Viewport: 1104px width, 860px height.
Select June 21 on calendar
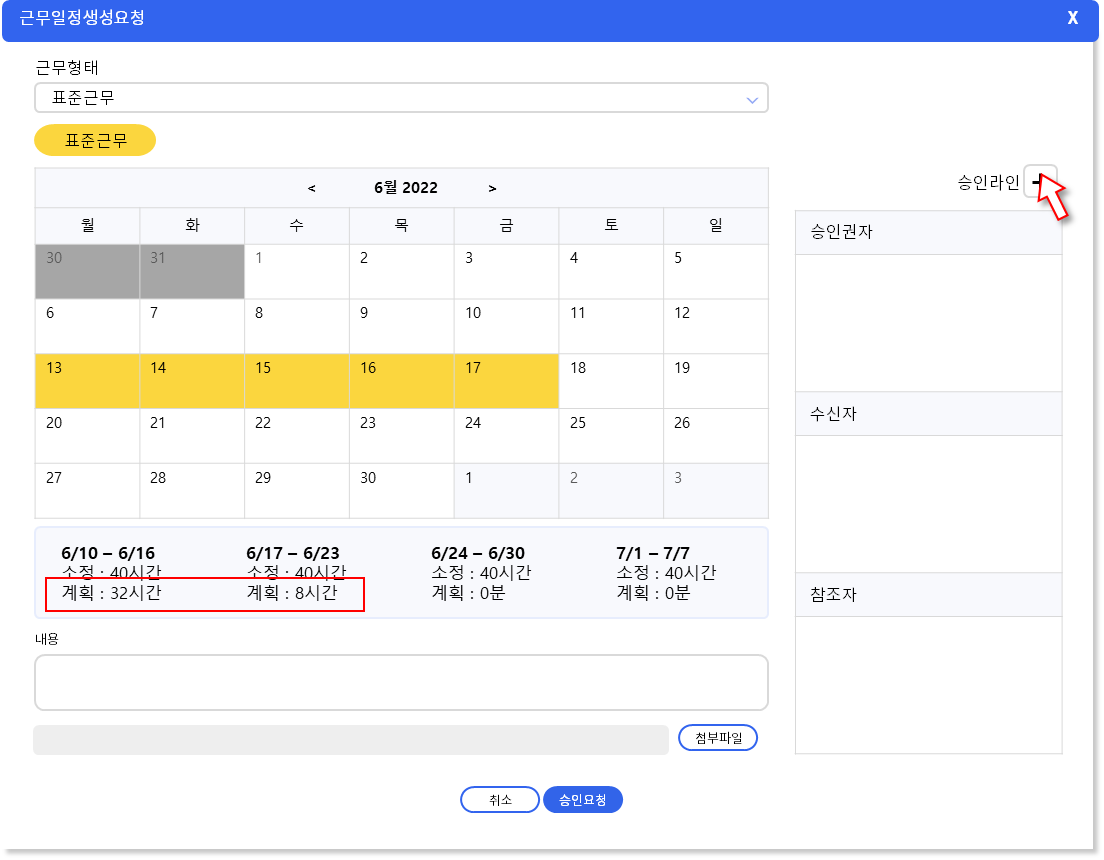coord(192,436)
